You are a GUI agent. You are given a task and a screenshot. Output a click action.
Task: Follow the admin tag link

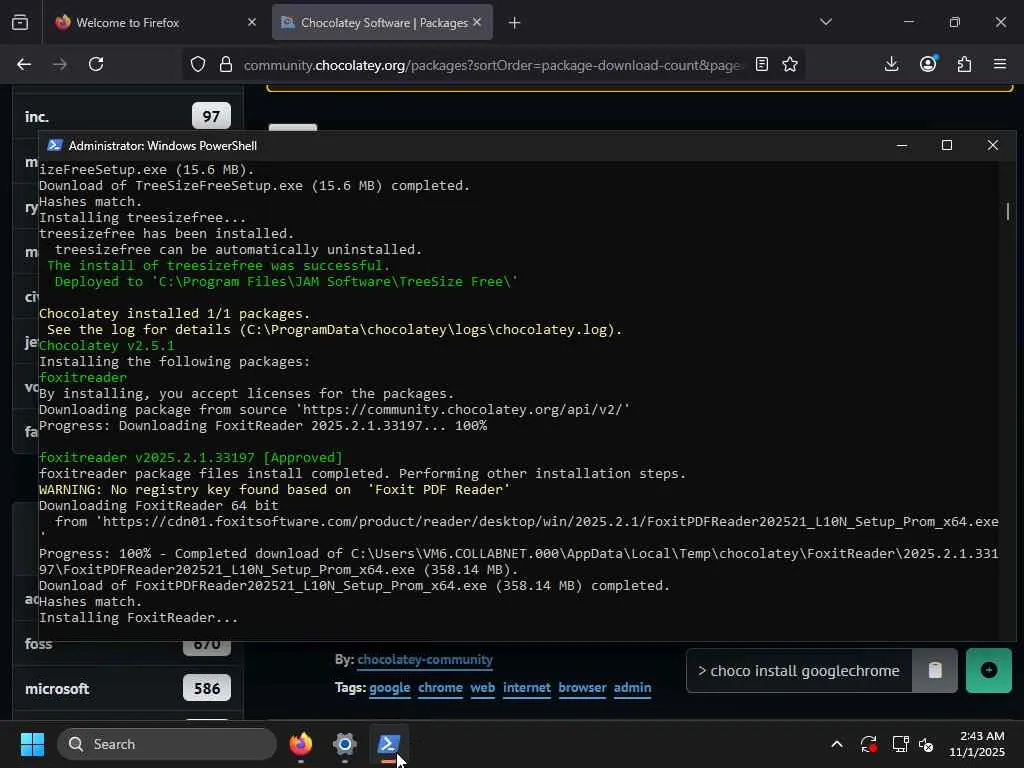pos(632,688)
